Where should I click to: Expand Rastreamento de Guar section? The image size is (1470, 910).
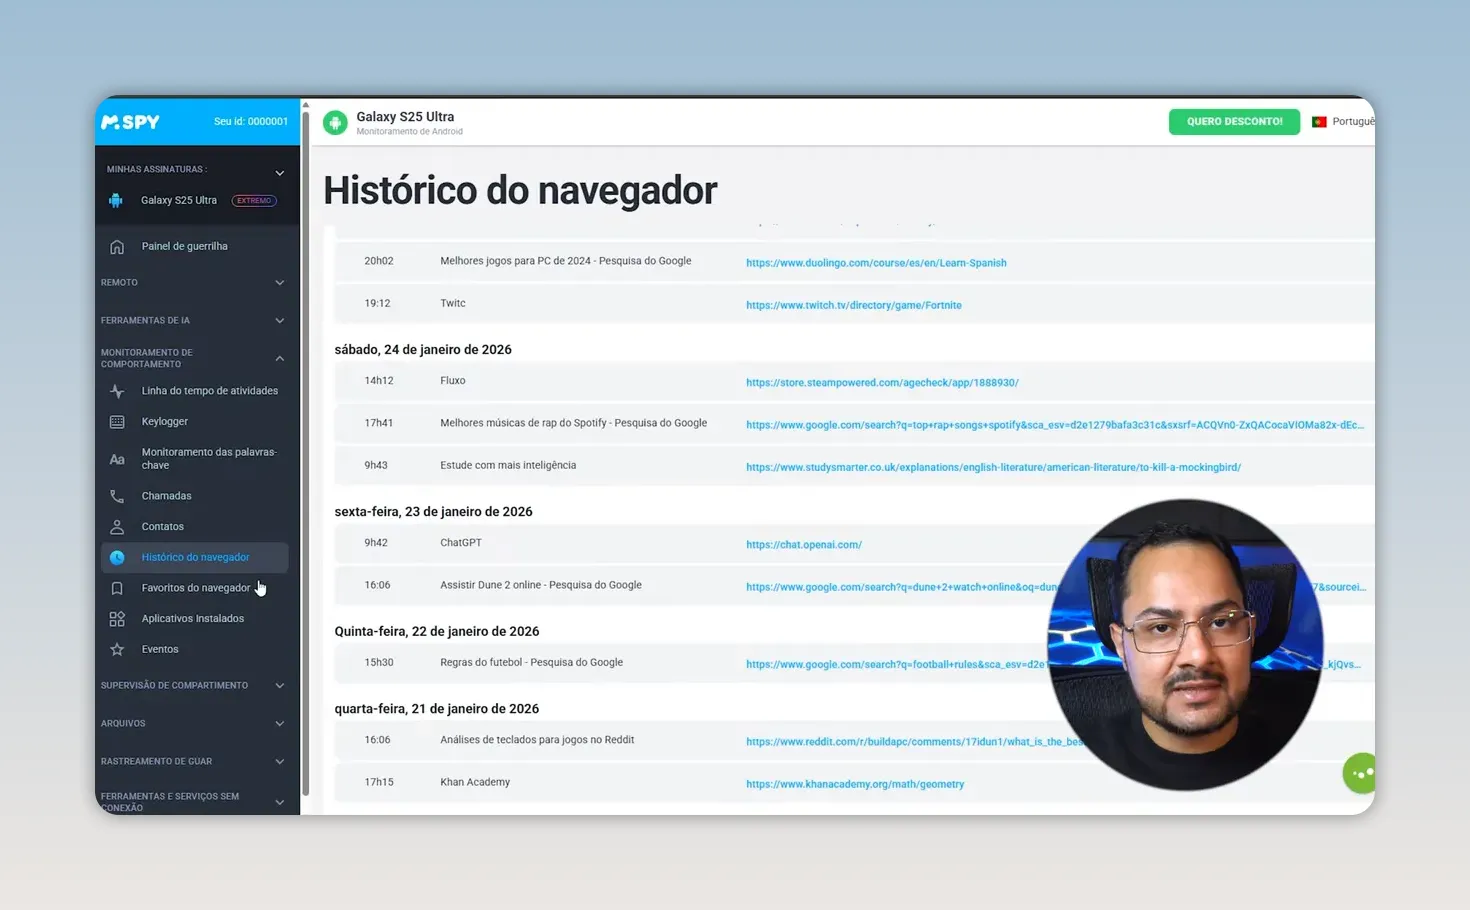click(x=280, y=762)
